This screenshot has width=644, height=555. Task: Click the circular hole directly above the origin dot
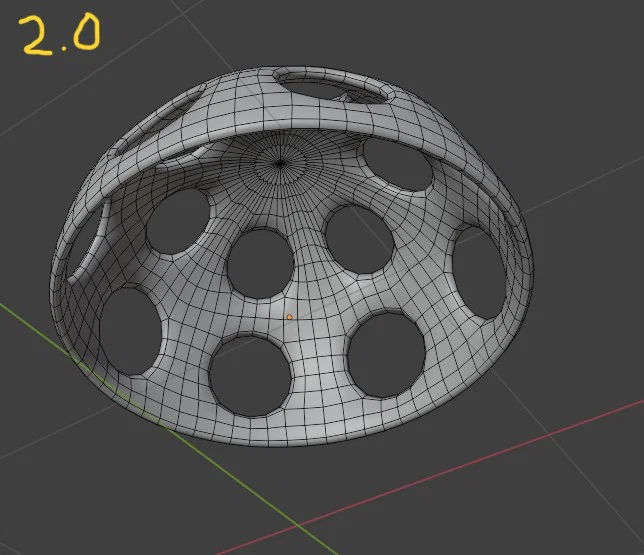click(260, 264)
